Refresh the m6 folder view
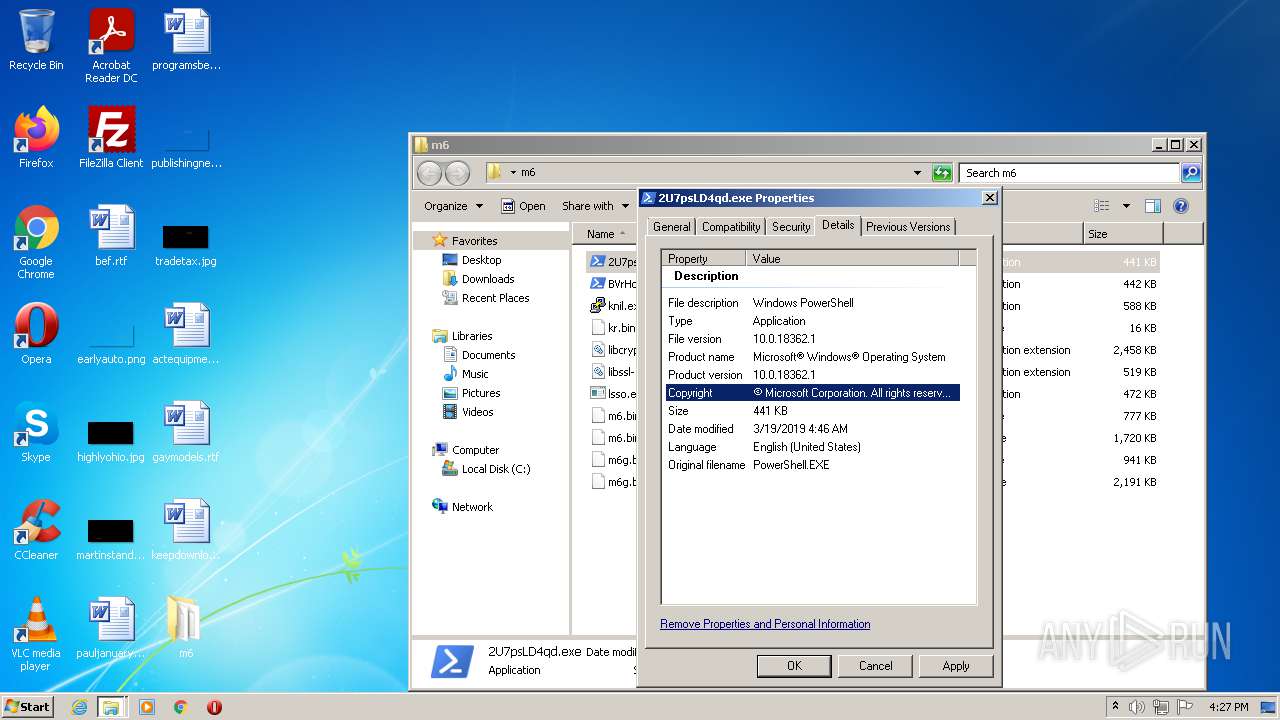Image resolution: width=1280 pixels, height=720 pixels. pyautogui.click(x=942, y=173)
